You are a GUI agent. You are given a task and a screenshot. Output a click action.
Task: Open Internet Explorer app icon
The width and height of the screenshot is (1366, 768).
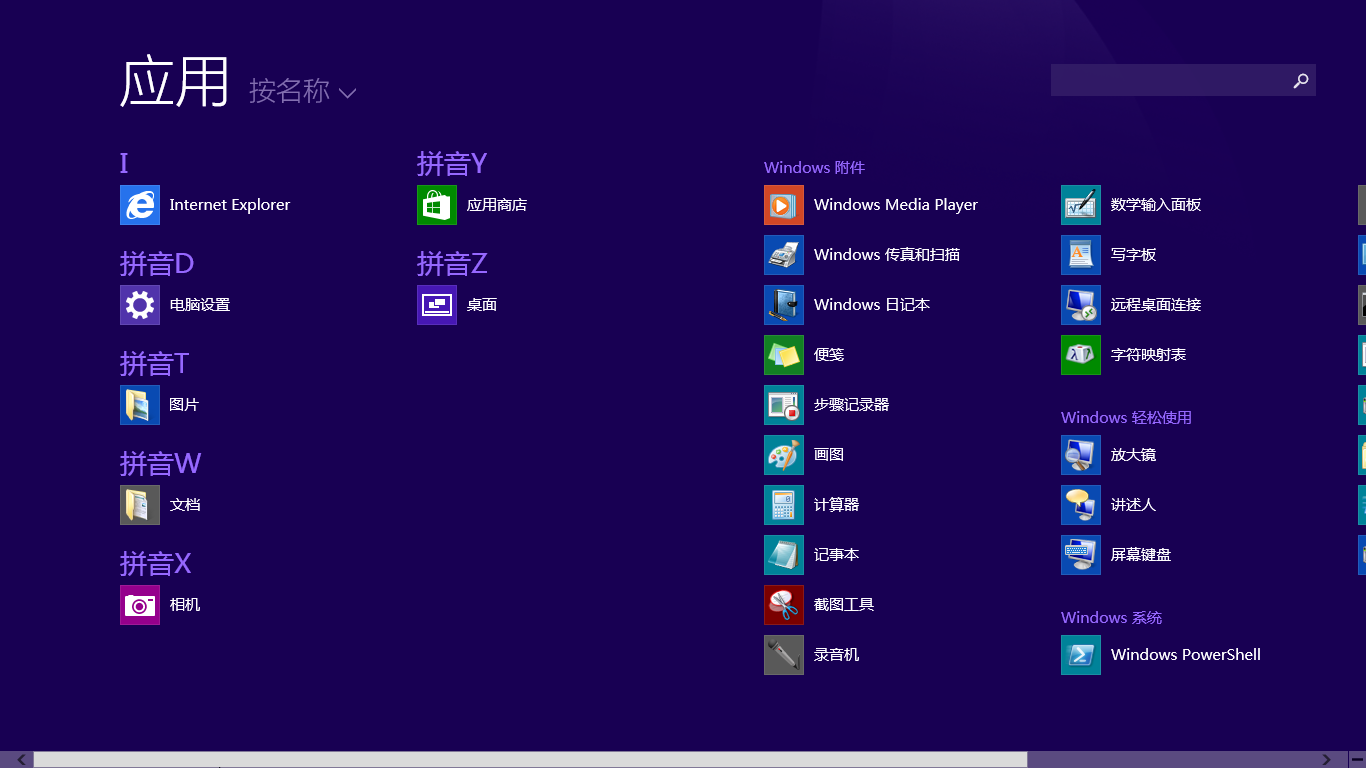pos(140,205)
